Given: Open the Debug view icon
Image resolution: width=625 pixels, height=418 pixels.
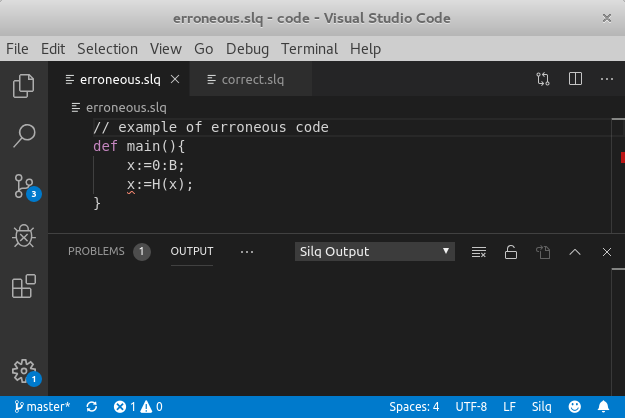Looking at the screenshot, I should tap(23, 236).
